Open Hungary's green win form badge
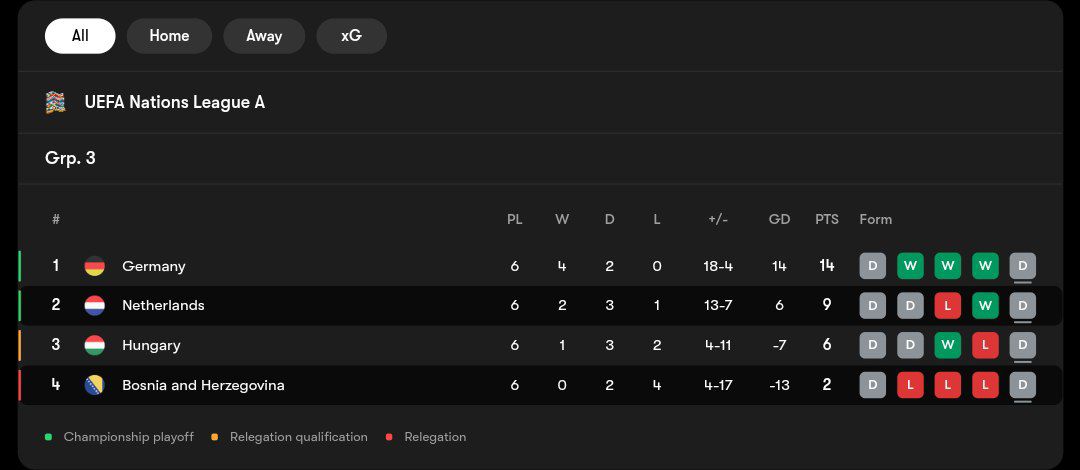The height and width of the screenshot is (470, 1080). point(947,345)
